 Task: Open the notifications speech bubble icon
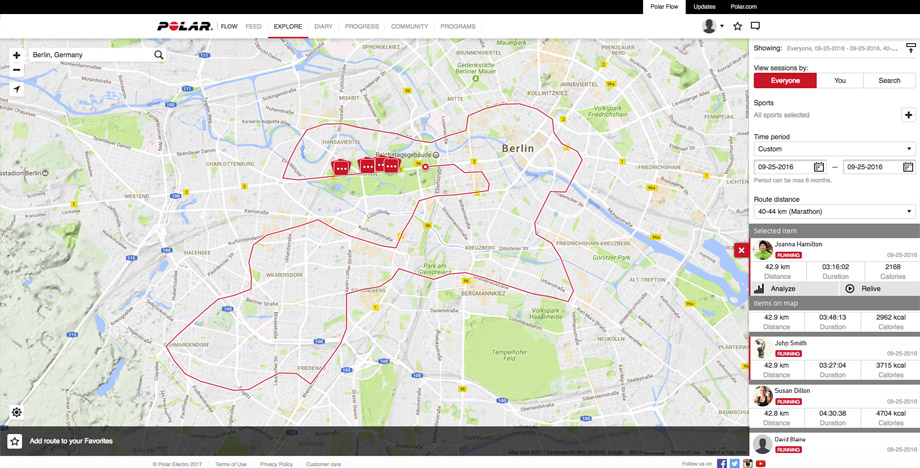pos(755,26)
